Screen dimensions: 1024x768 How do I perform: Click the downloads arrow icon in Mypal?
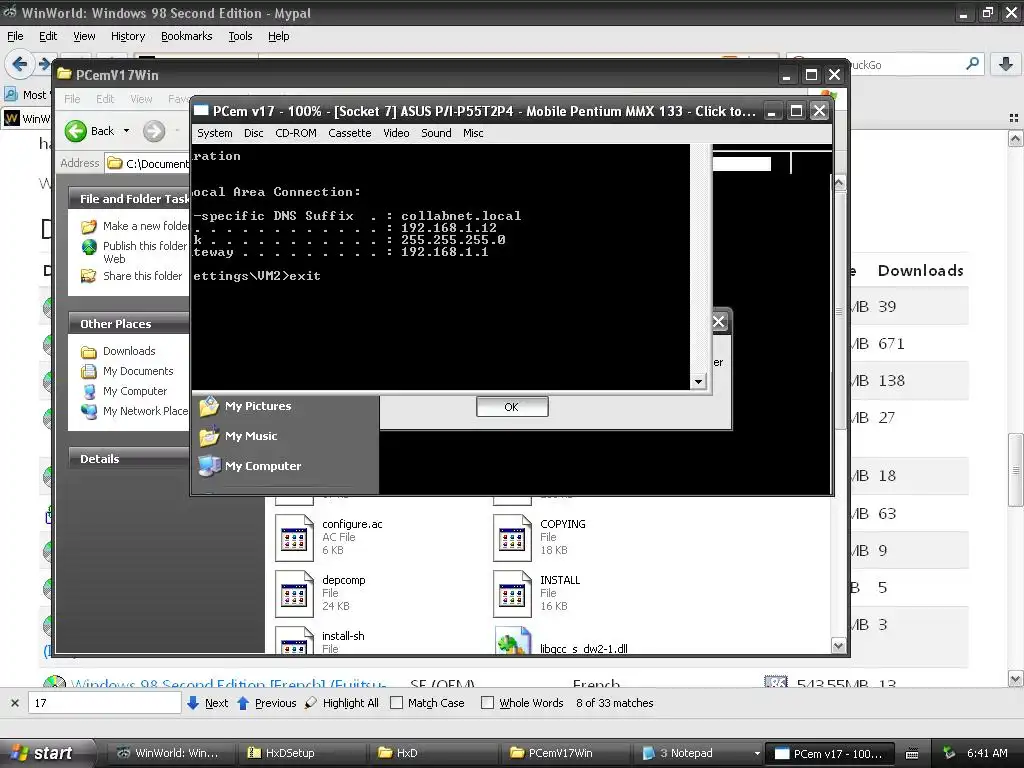point(1006,64)
